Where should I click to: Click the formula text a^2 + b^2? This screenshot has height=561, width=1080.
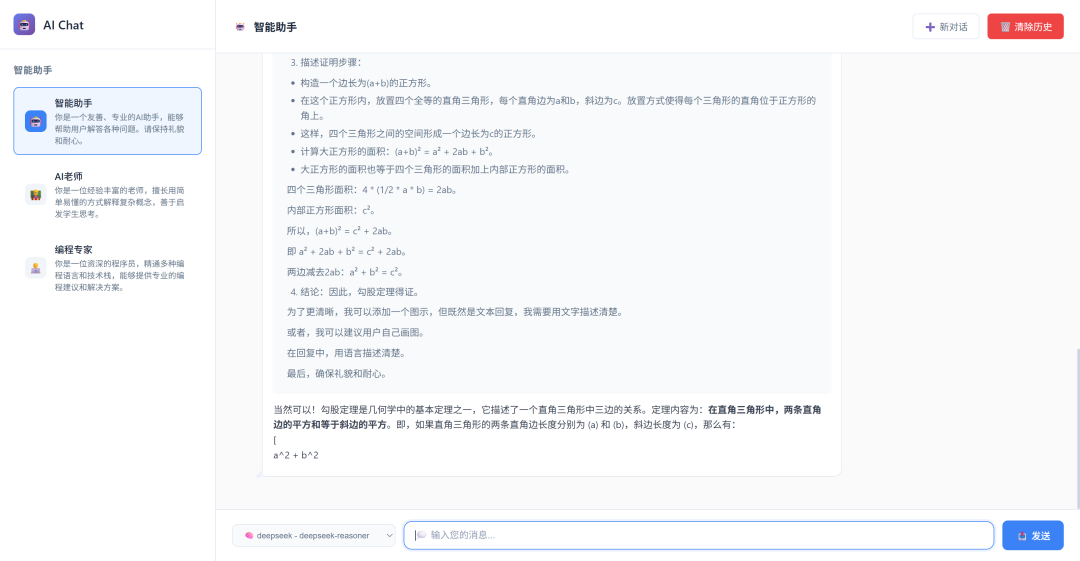pos(295,455)
